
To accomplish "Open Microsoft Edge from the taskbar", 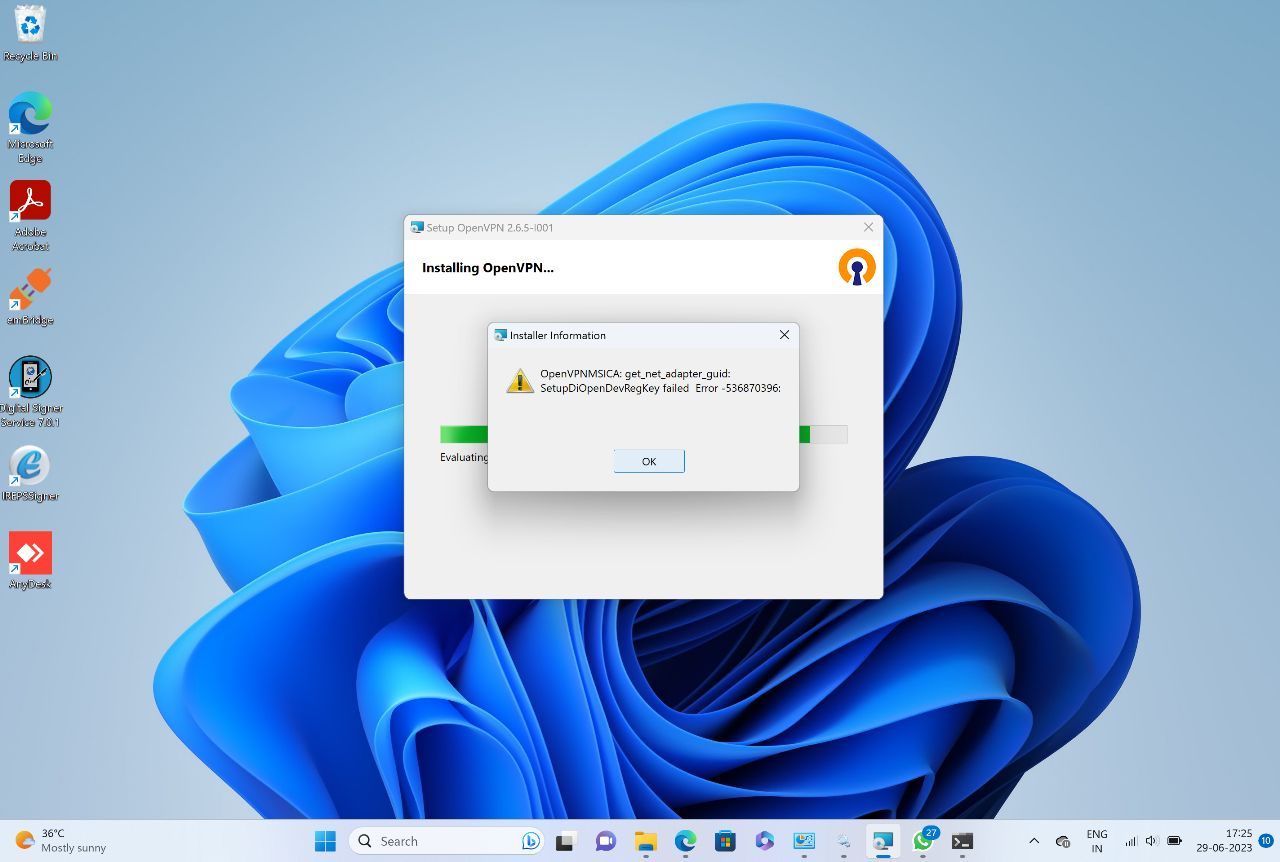I will pos(685,841).
